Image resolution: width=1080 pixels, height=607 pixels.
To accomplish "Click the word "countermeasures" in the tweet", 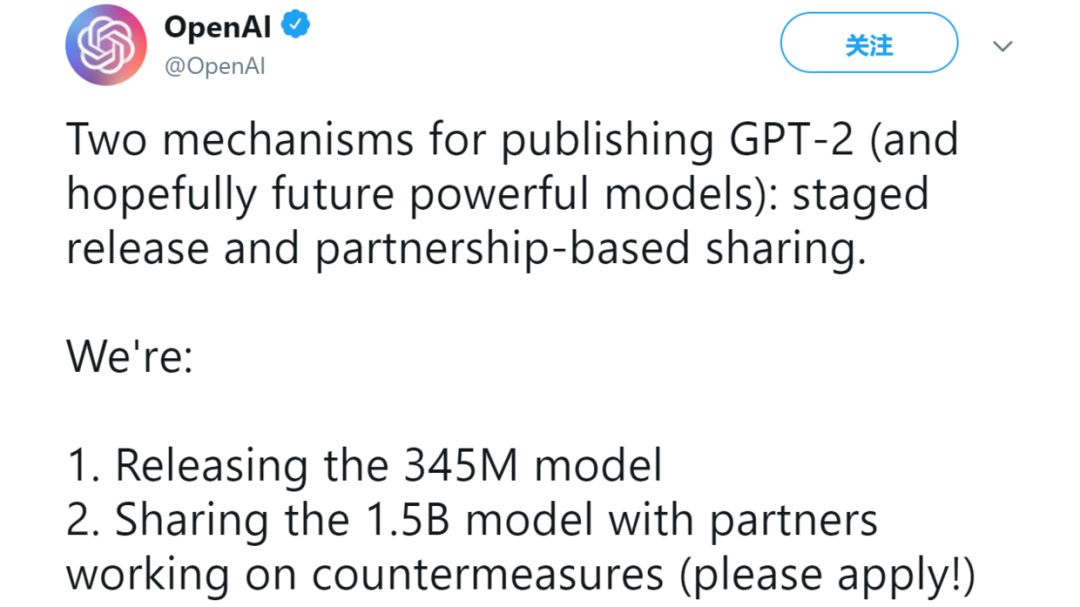I will [x=487, y=575].
